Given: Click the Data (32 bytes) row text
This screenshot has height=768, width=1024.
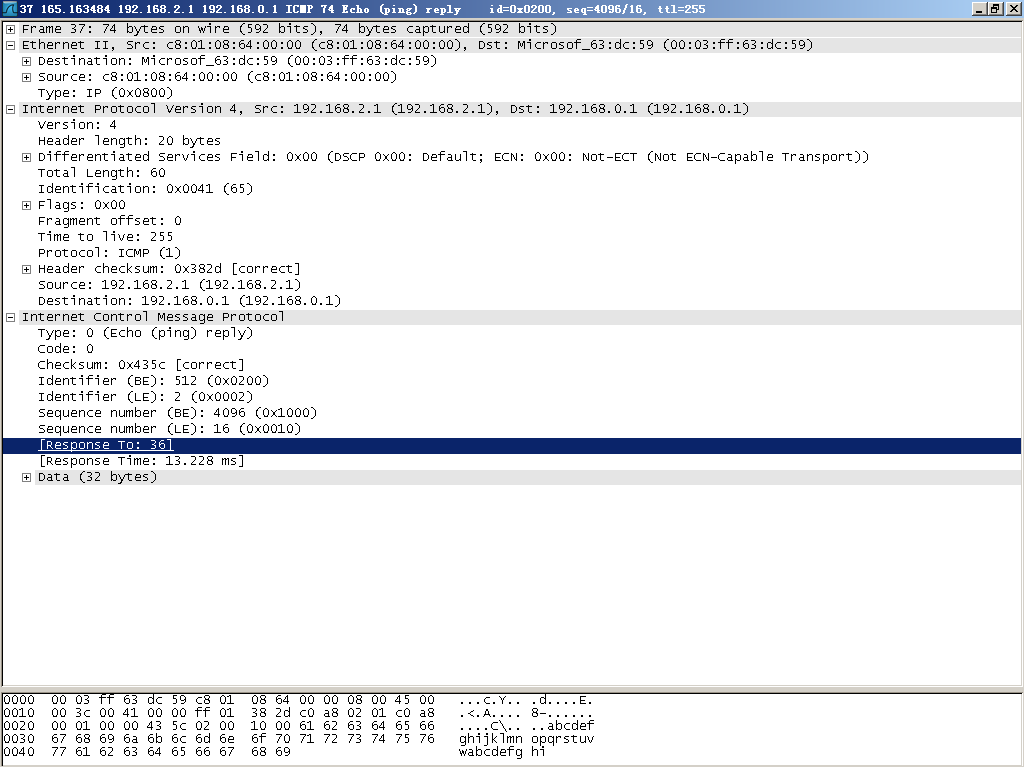Looking at the screenshot, I should click(x=97, y=477).
